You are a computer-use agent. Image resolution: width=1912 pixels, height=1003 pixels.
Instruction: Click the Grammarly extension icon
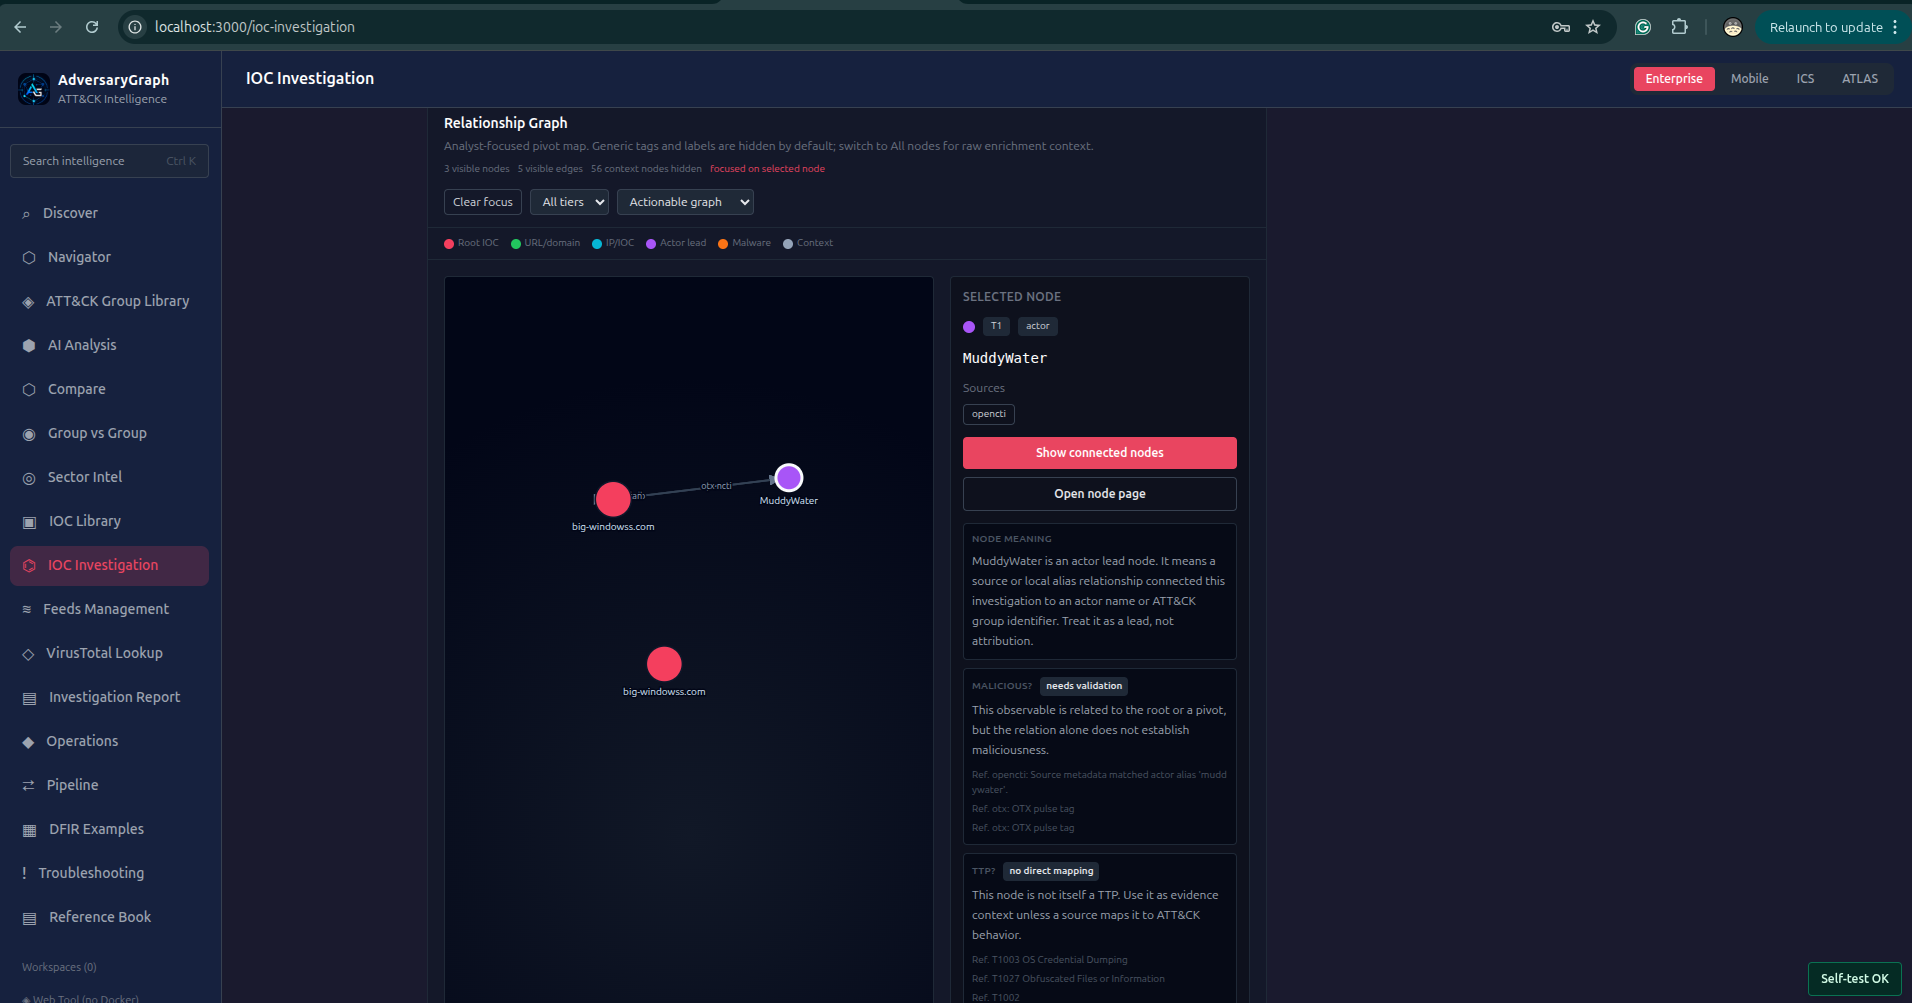(1643, 27)
